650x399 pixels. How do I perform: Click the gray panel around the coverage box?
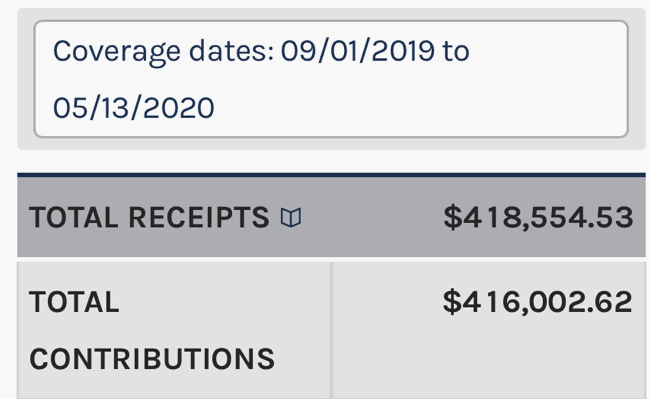pos(331,143)
